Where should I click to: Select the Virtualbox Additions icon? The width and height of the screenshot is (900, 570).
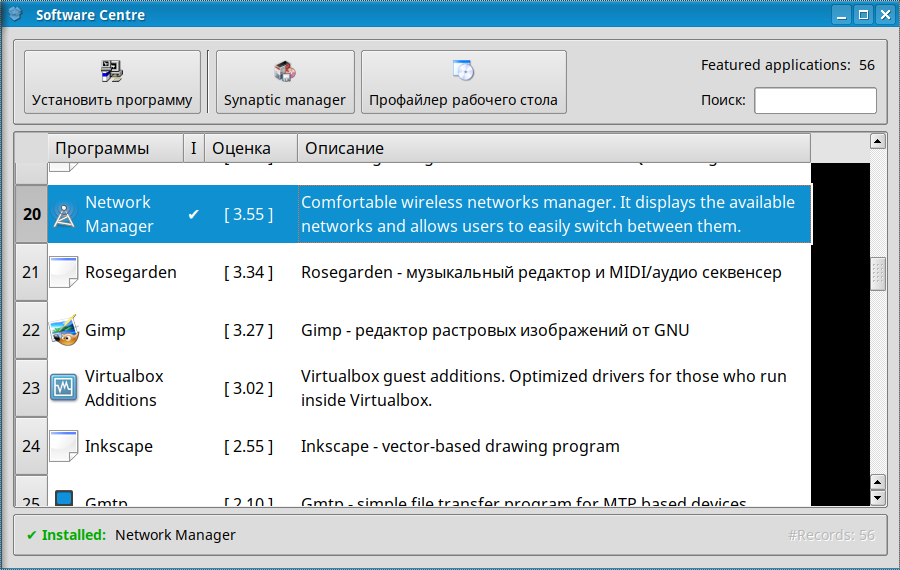[x=64, y=388]
